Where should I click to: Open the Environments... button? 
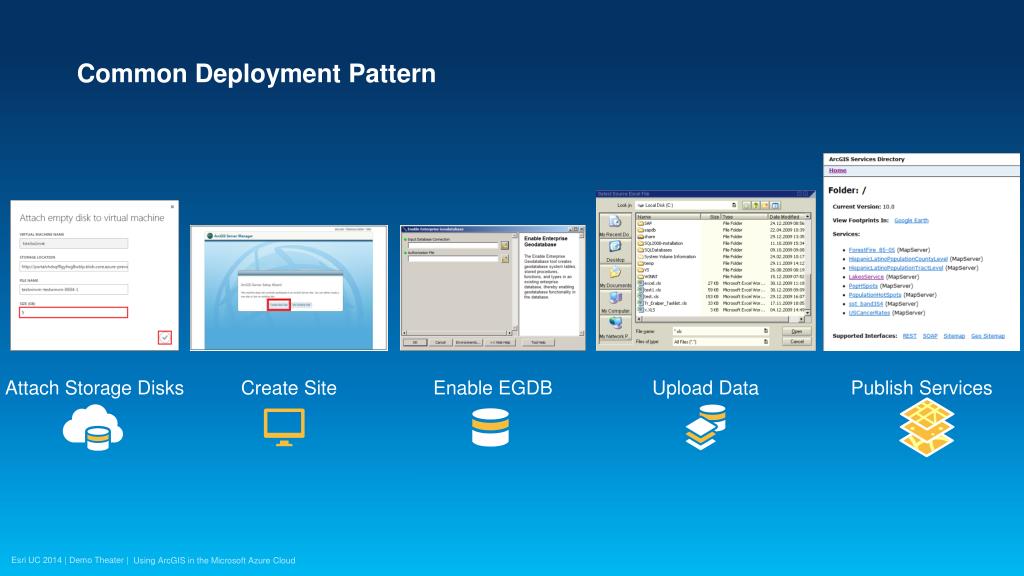click(x=468, y=342)
